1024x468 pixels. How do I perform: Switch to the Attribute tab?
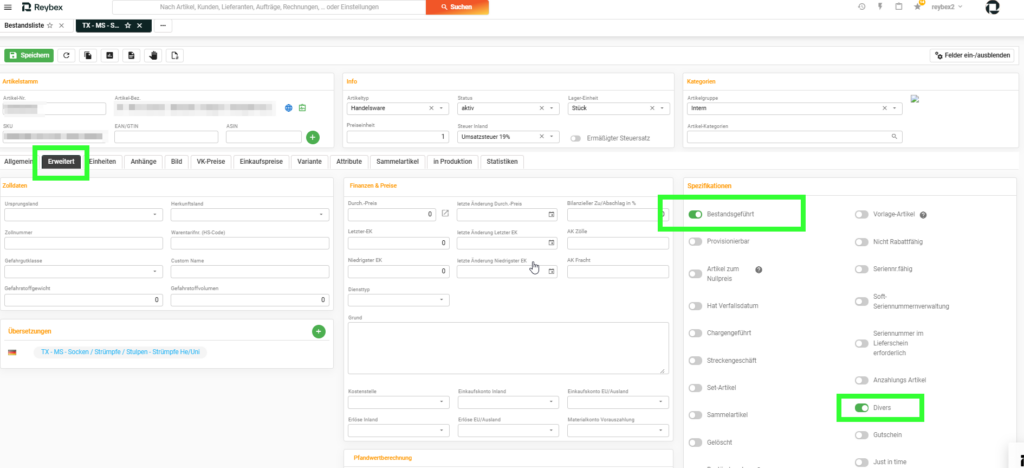349,162
